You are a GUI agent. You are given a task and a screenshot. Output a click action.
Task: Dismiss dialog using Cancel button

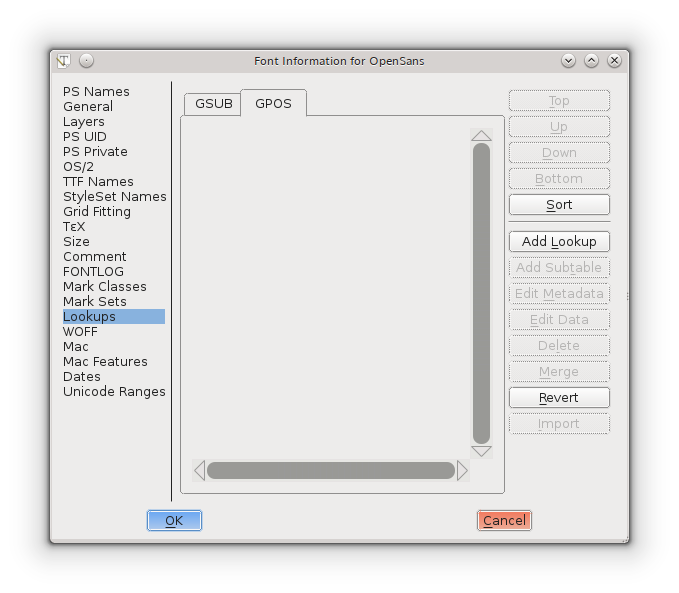(504, 520)
